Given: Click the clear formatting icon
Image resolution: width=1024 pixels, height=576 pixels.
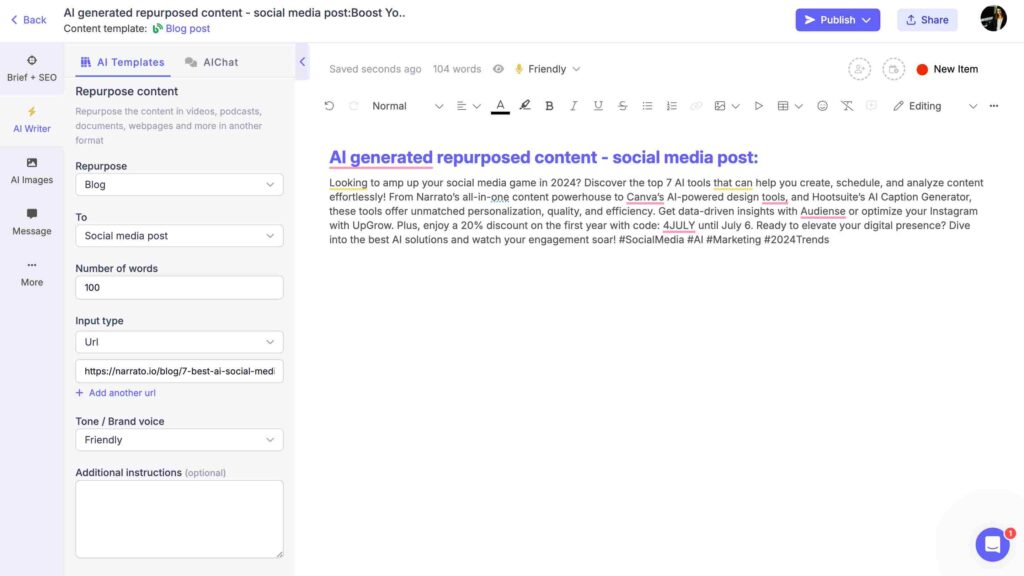Looking at the screenshot, I should [x=847, y=106].
